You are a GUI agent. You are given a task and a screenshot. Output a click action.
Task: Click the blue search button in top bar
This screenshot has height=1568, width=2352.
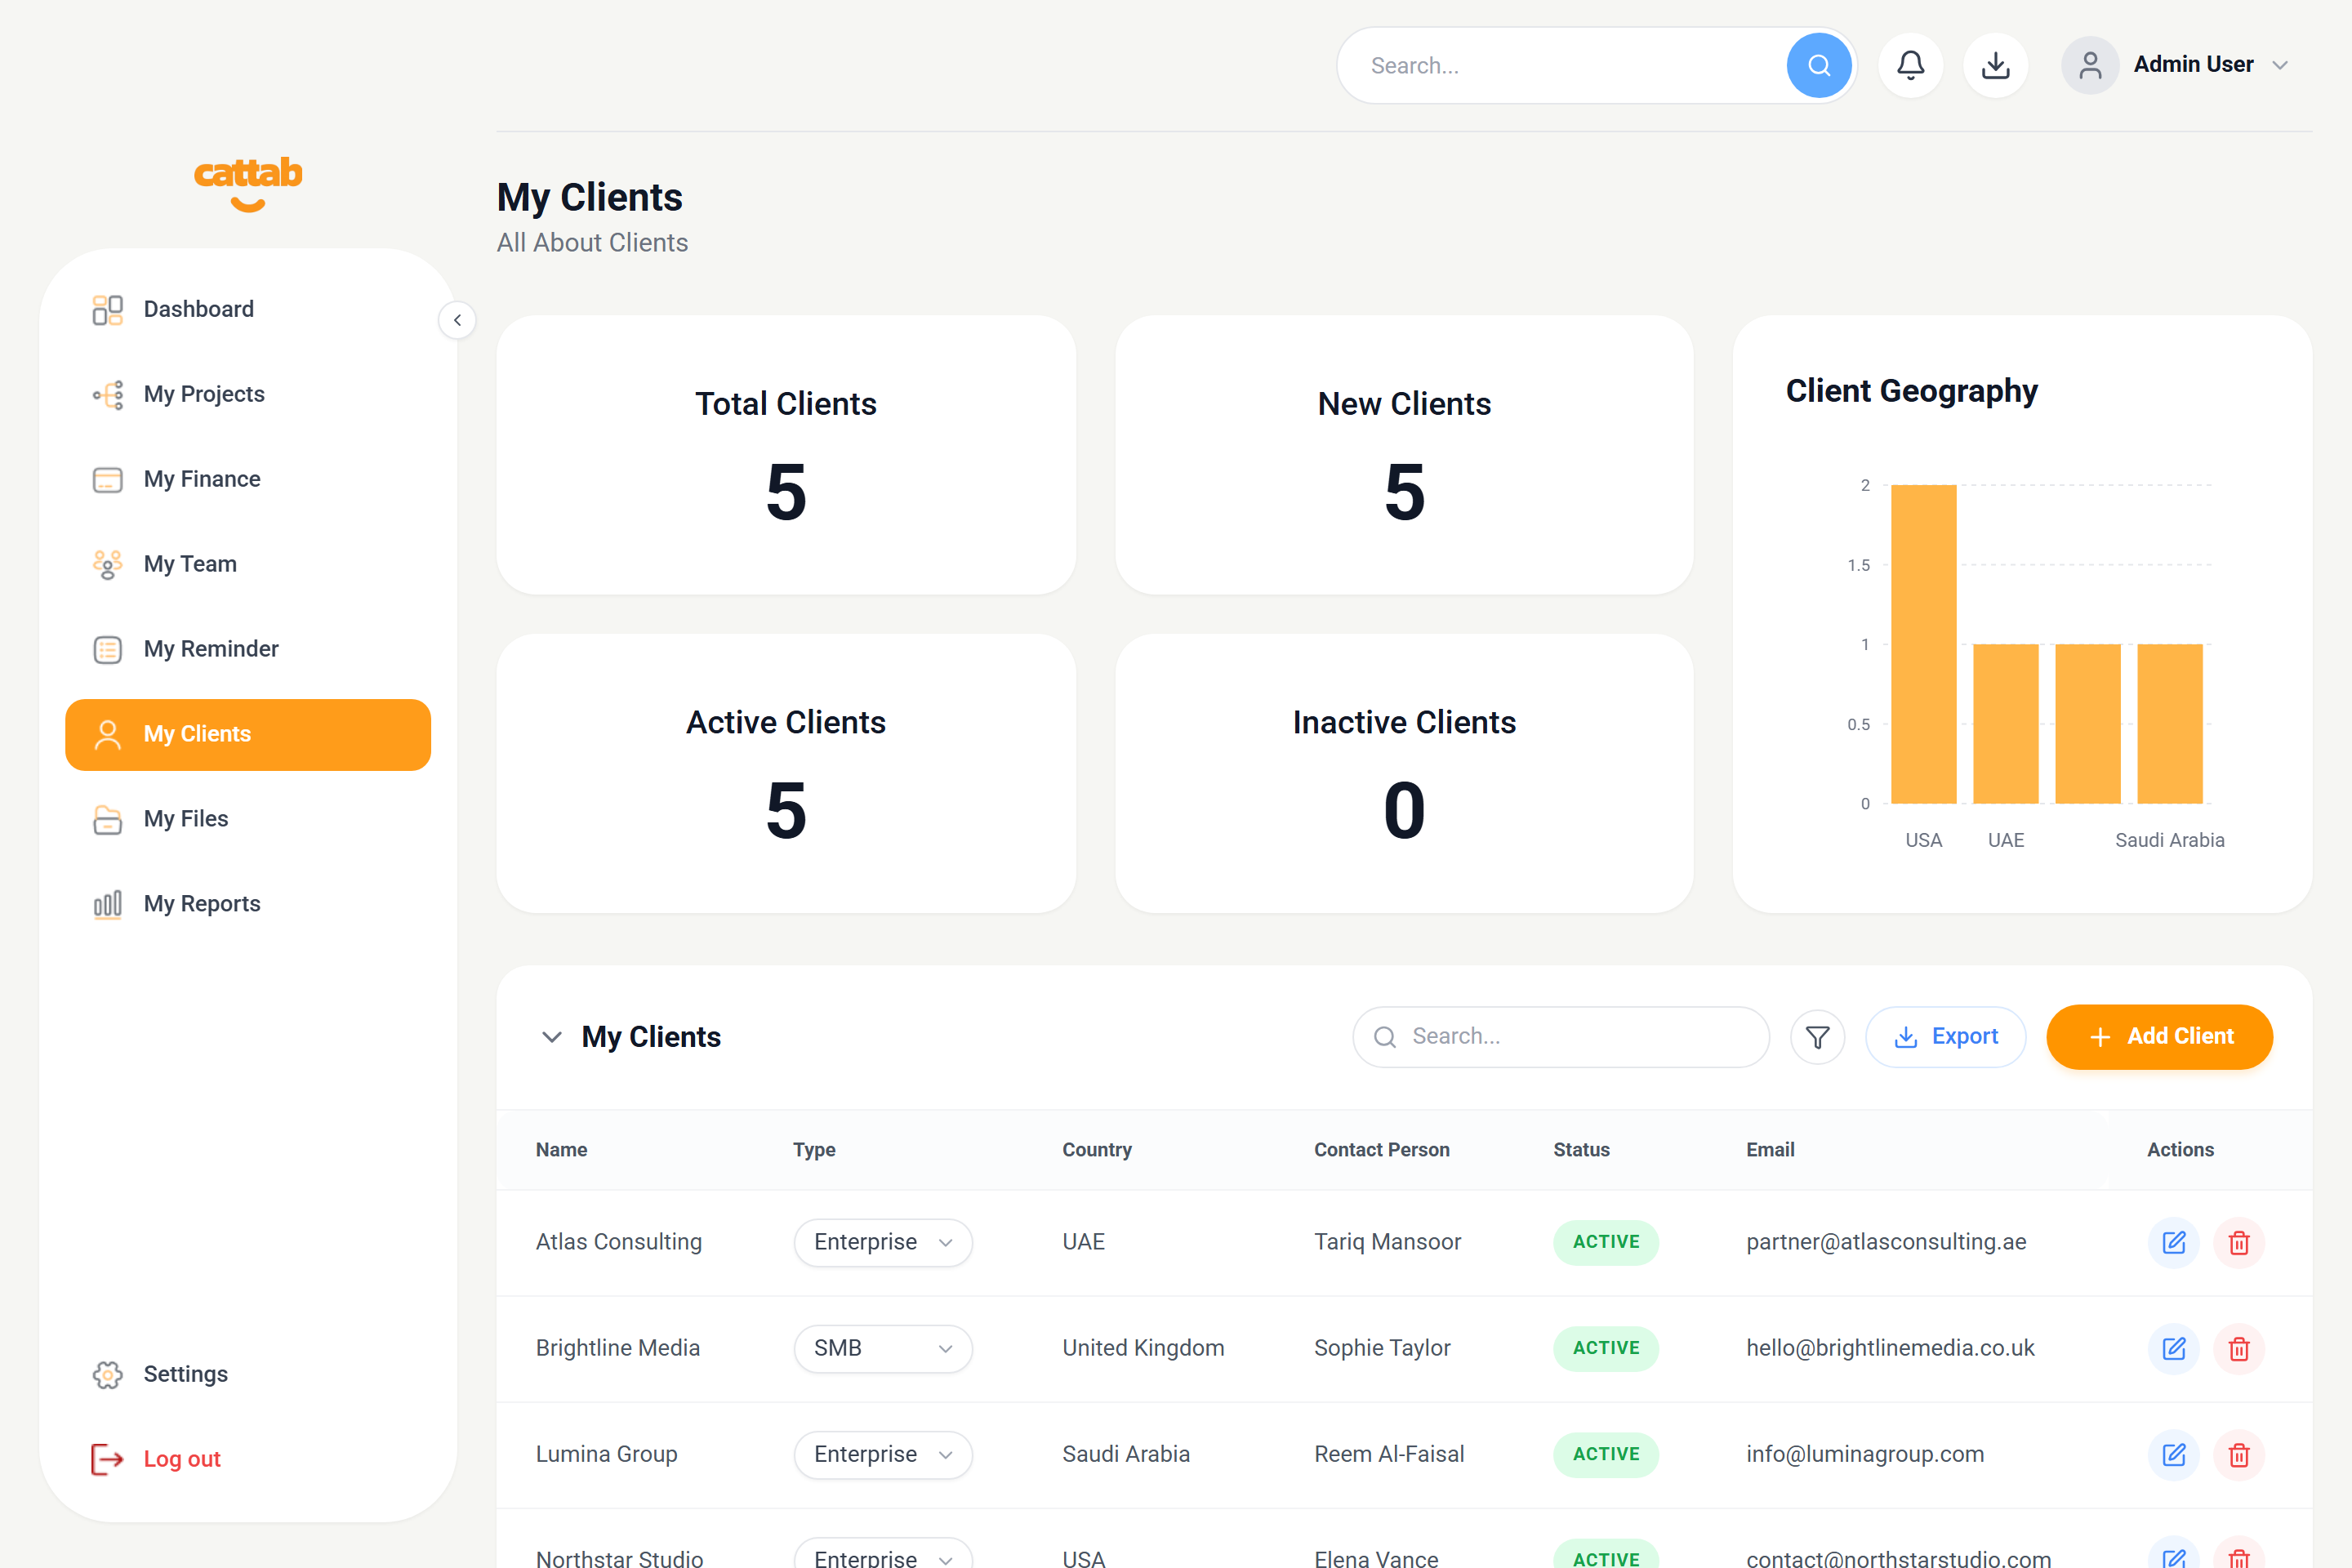click(1818, 65)
